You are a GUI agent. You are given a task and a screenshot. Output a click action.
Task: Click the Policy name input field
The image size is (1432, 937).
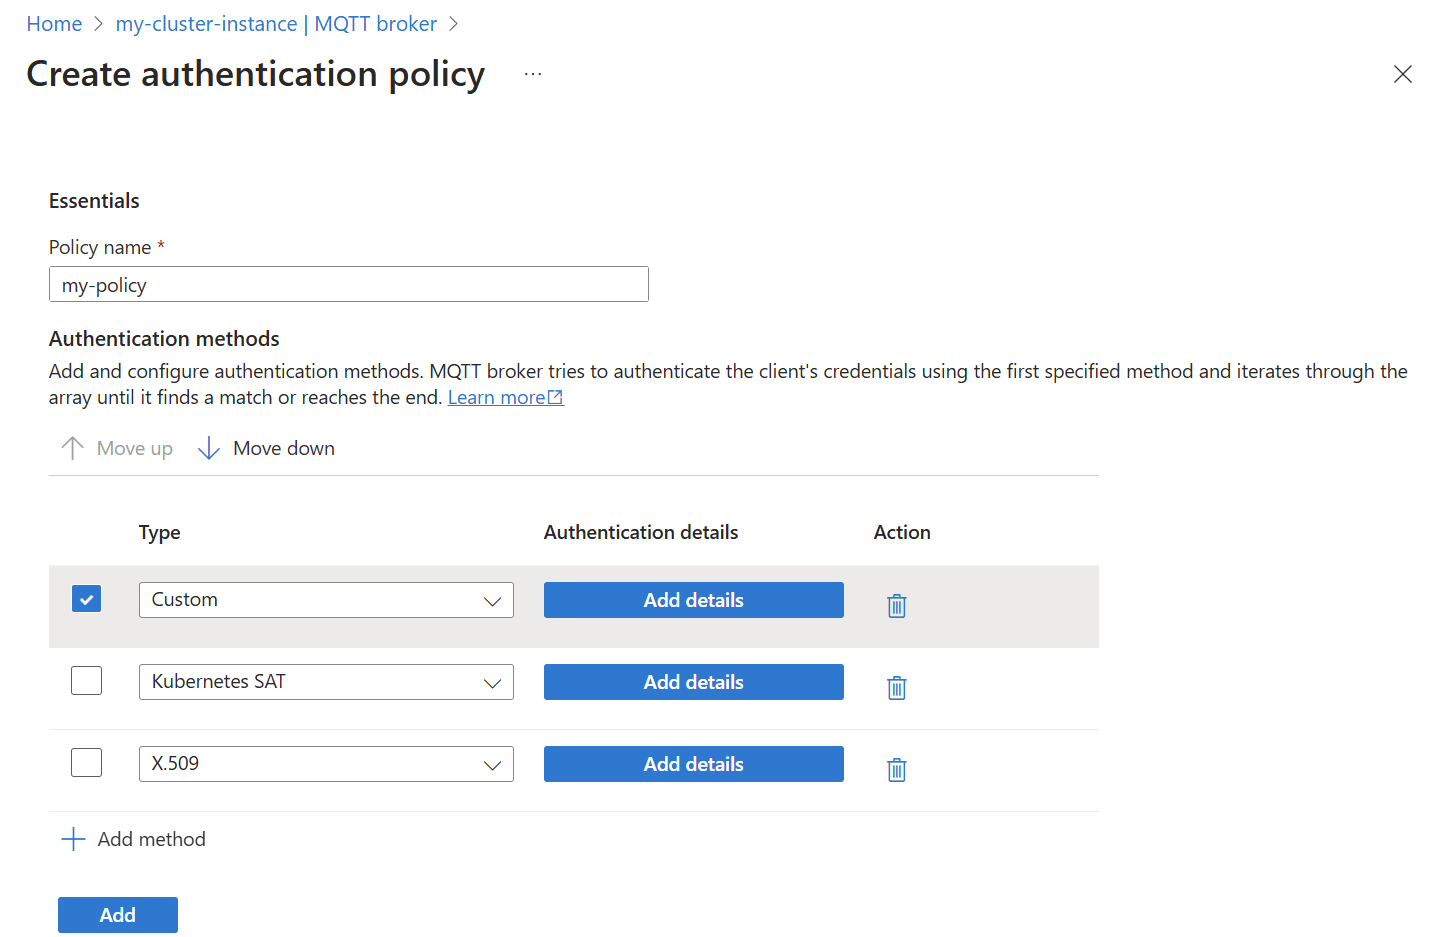(x=348, y=284)
